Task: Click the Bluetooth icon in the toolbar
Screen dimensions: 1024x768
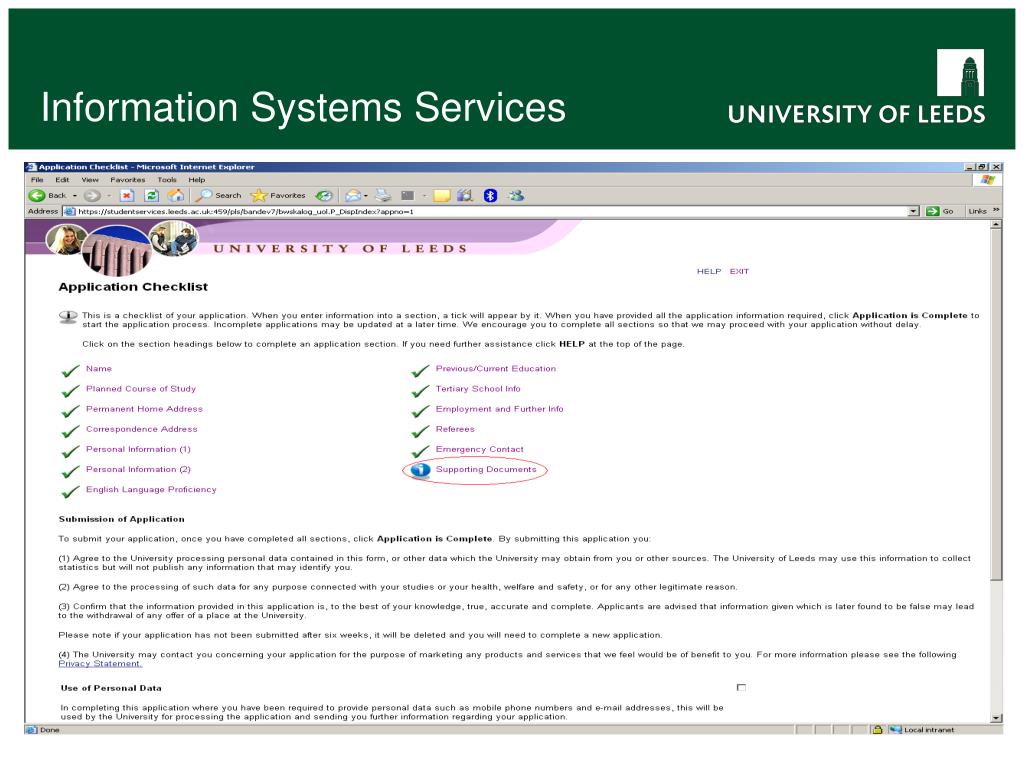Action: (x=490, y=195)
